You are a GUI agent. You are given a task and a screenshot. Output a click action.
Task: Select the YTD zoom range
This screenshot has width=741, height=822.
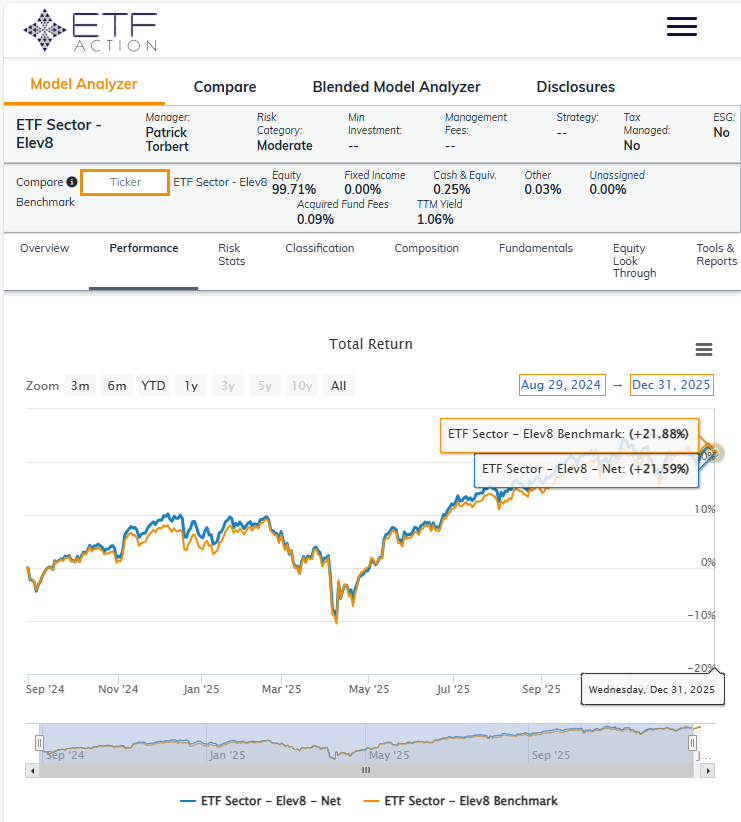[x=153, y=386]
